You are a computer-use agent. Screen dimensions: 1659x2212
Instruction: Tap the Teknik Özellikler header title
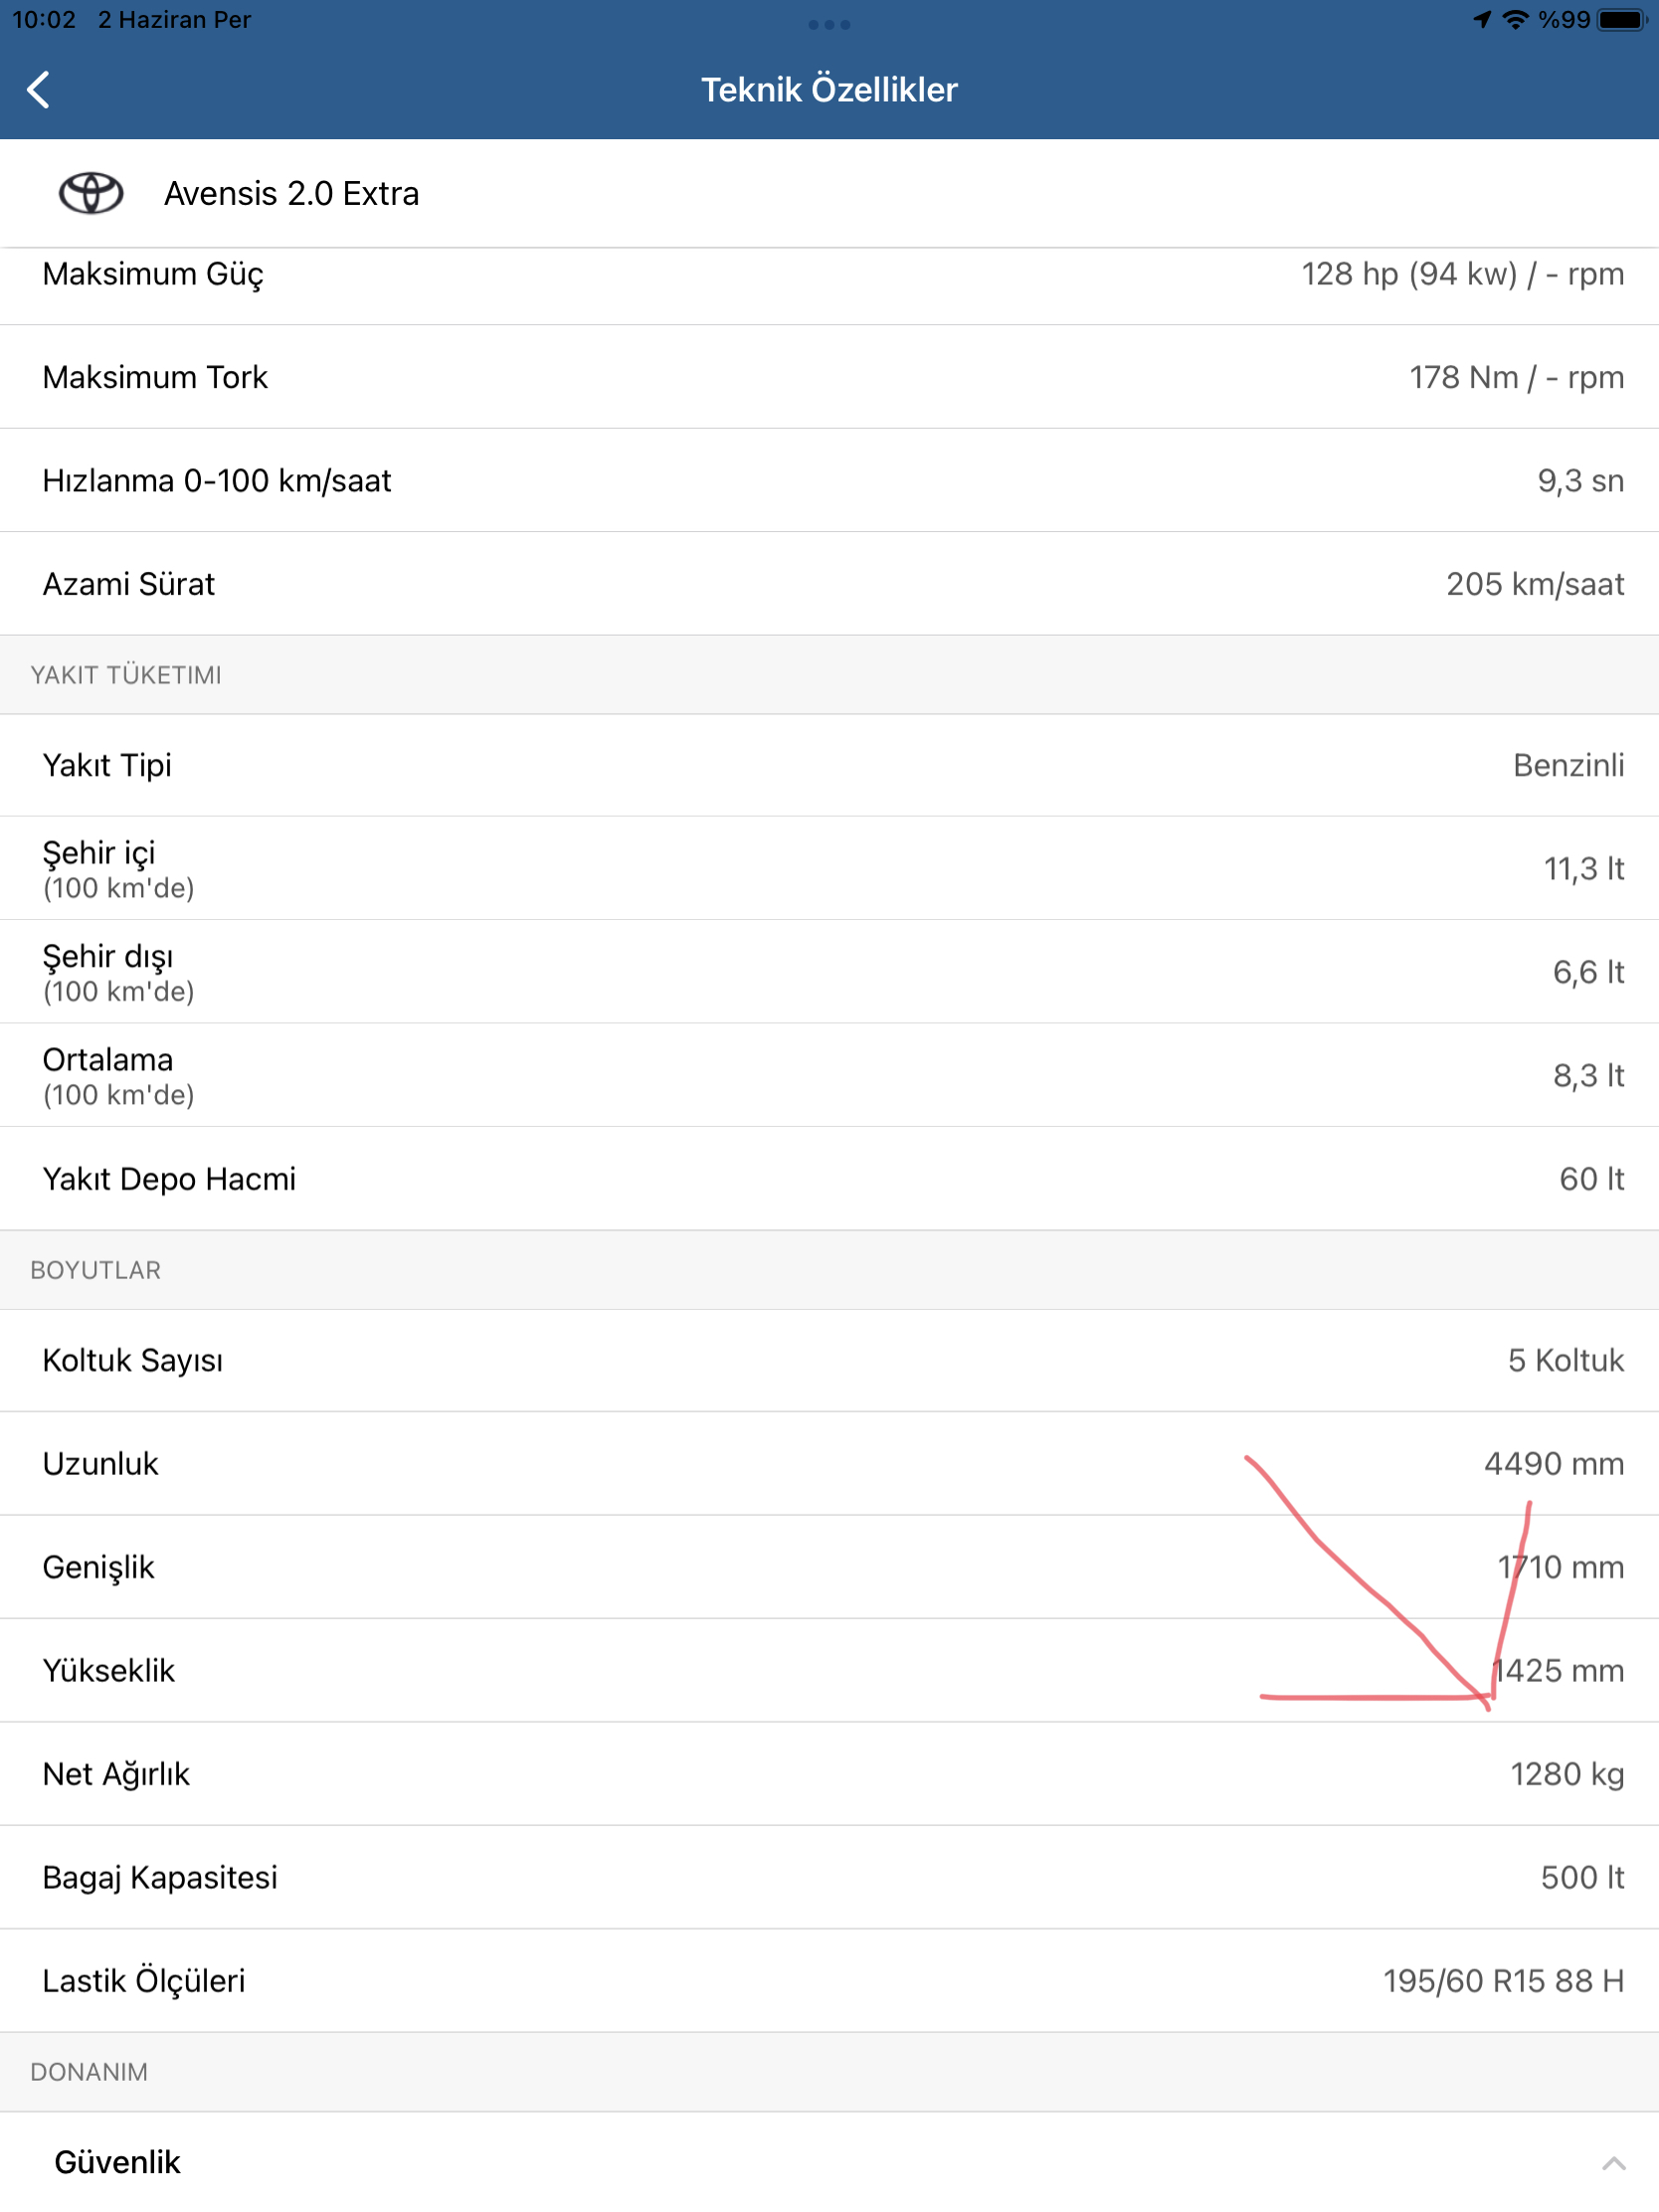[x=829, y=90]
